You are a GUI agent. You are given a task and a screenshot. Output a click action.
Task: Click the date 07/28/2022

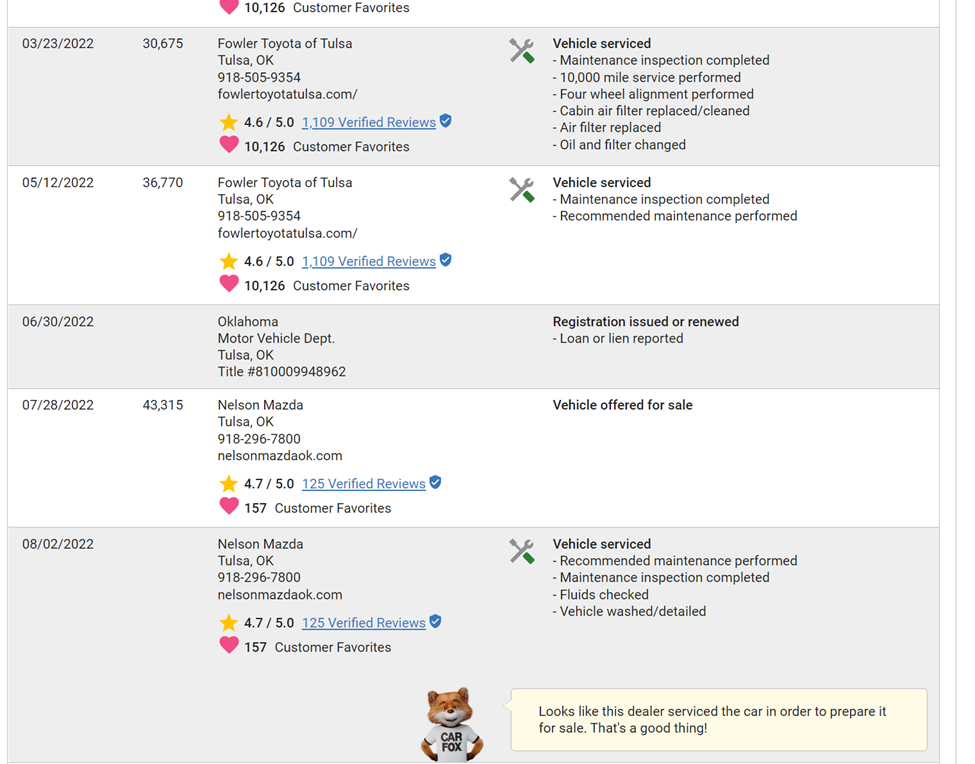[58, 405]
